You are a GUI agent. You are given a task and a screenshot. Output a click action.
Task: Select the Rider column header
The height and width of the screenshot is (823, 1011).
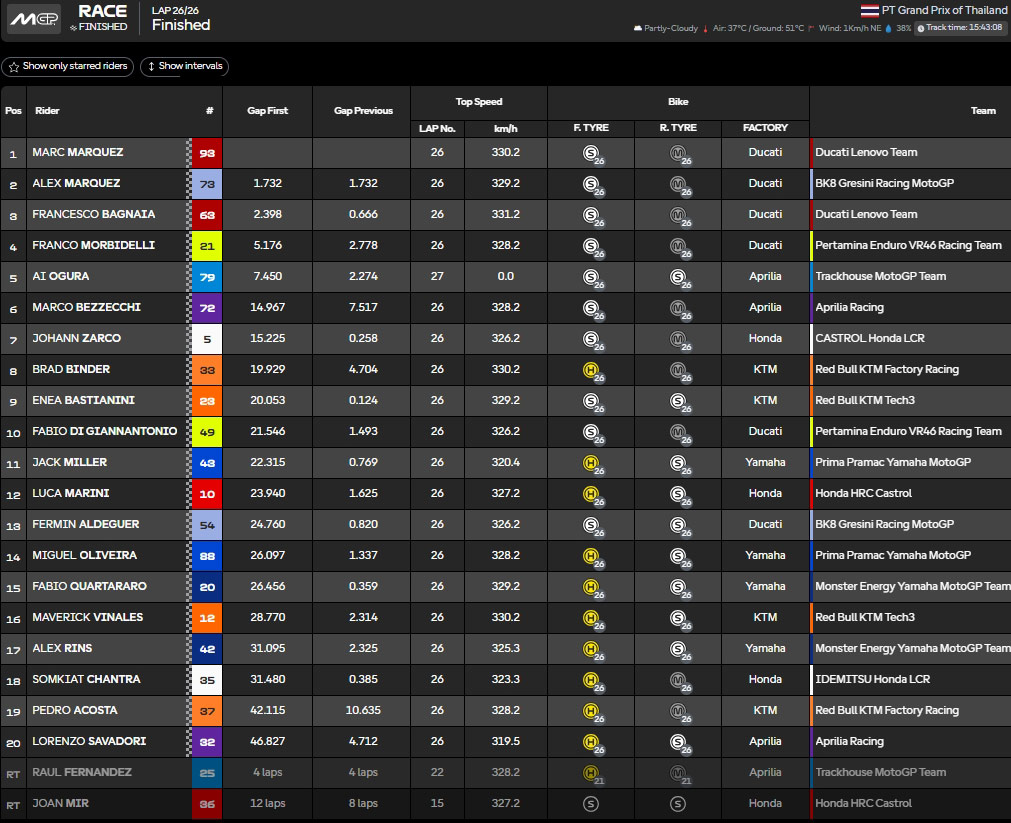pyautogui.click(x=48, y=111)
